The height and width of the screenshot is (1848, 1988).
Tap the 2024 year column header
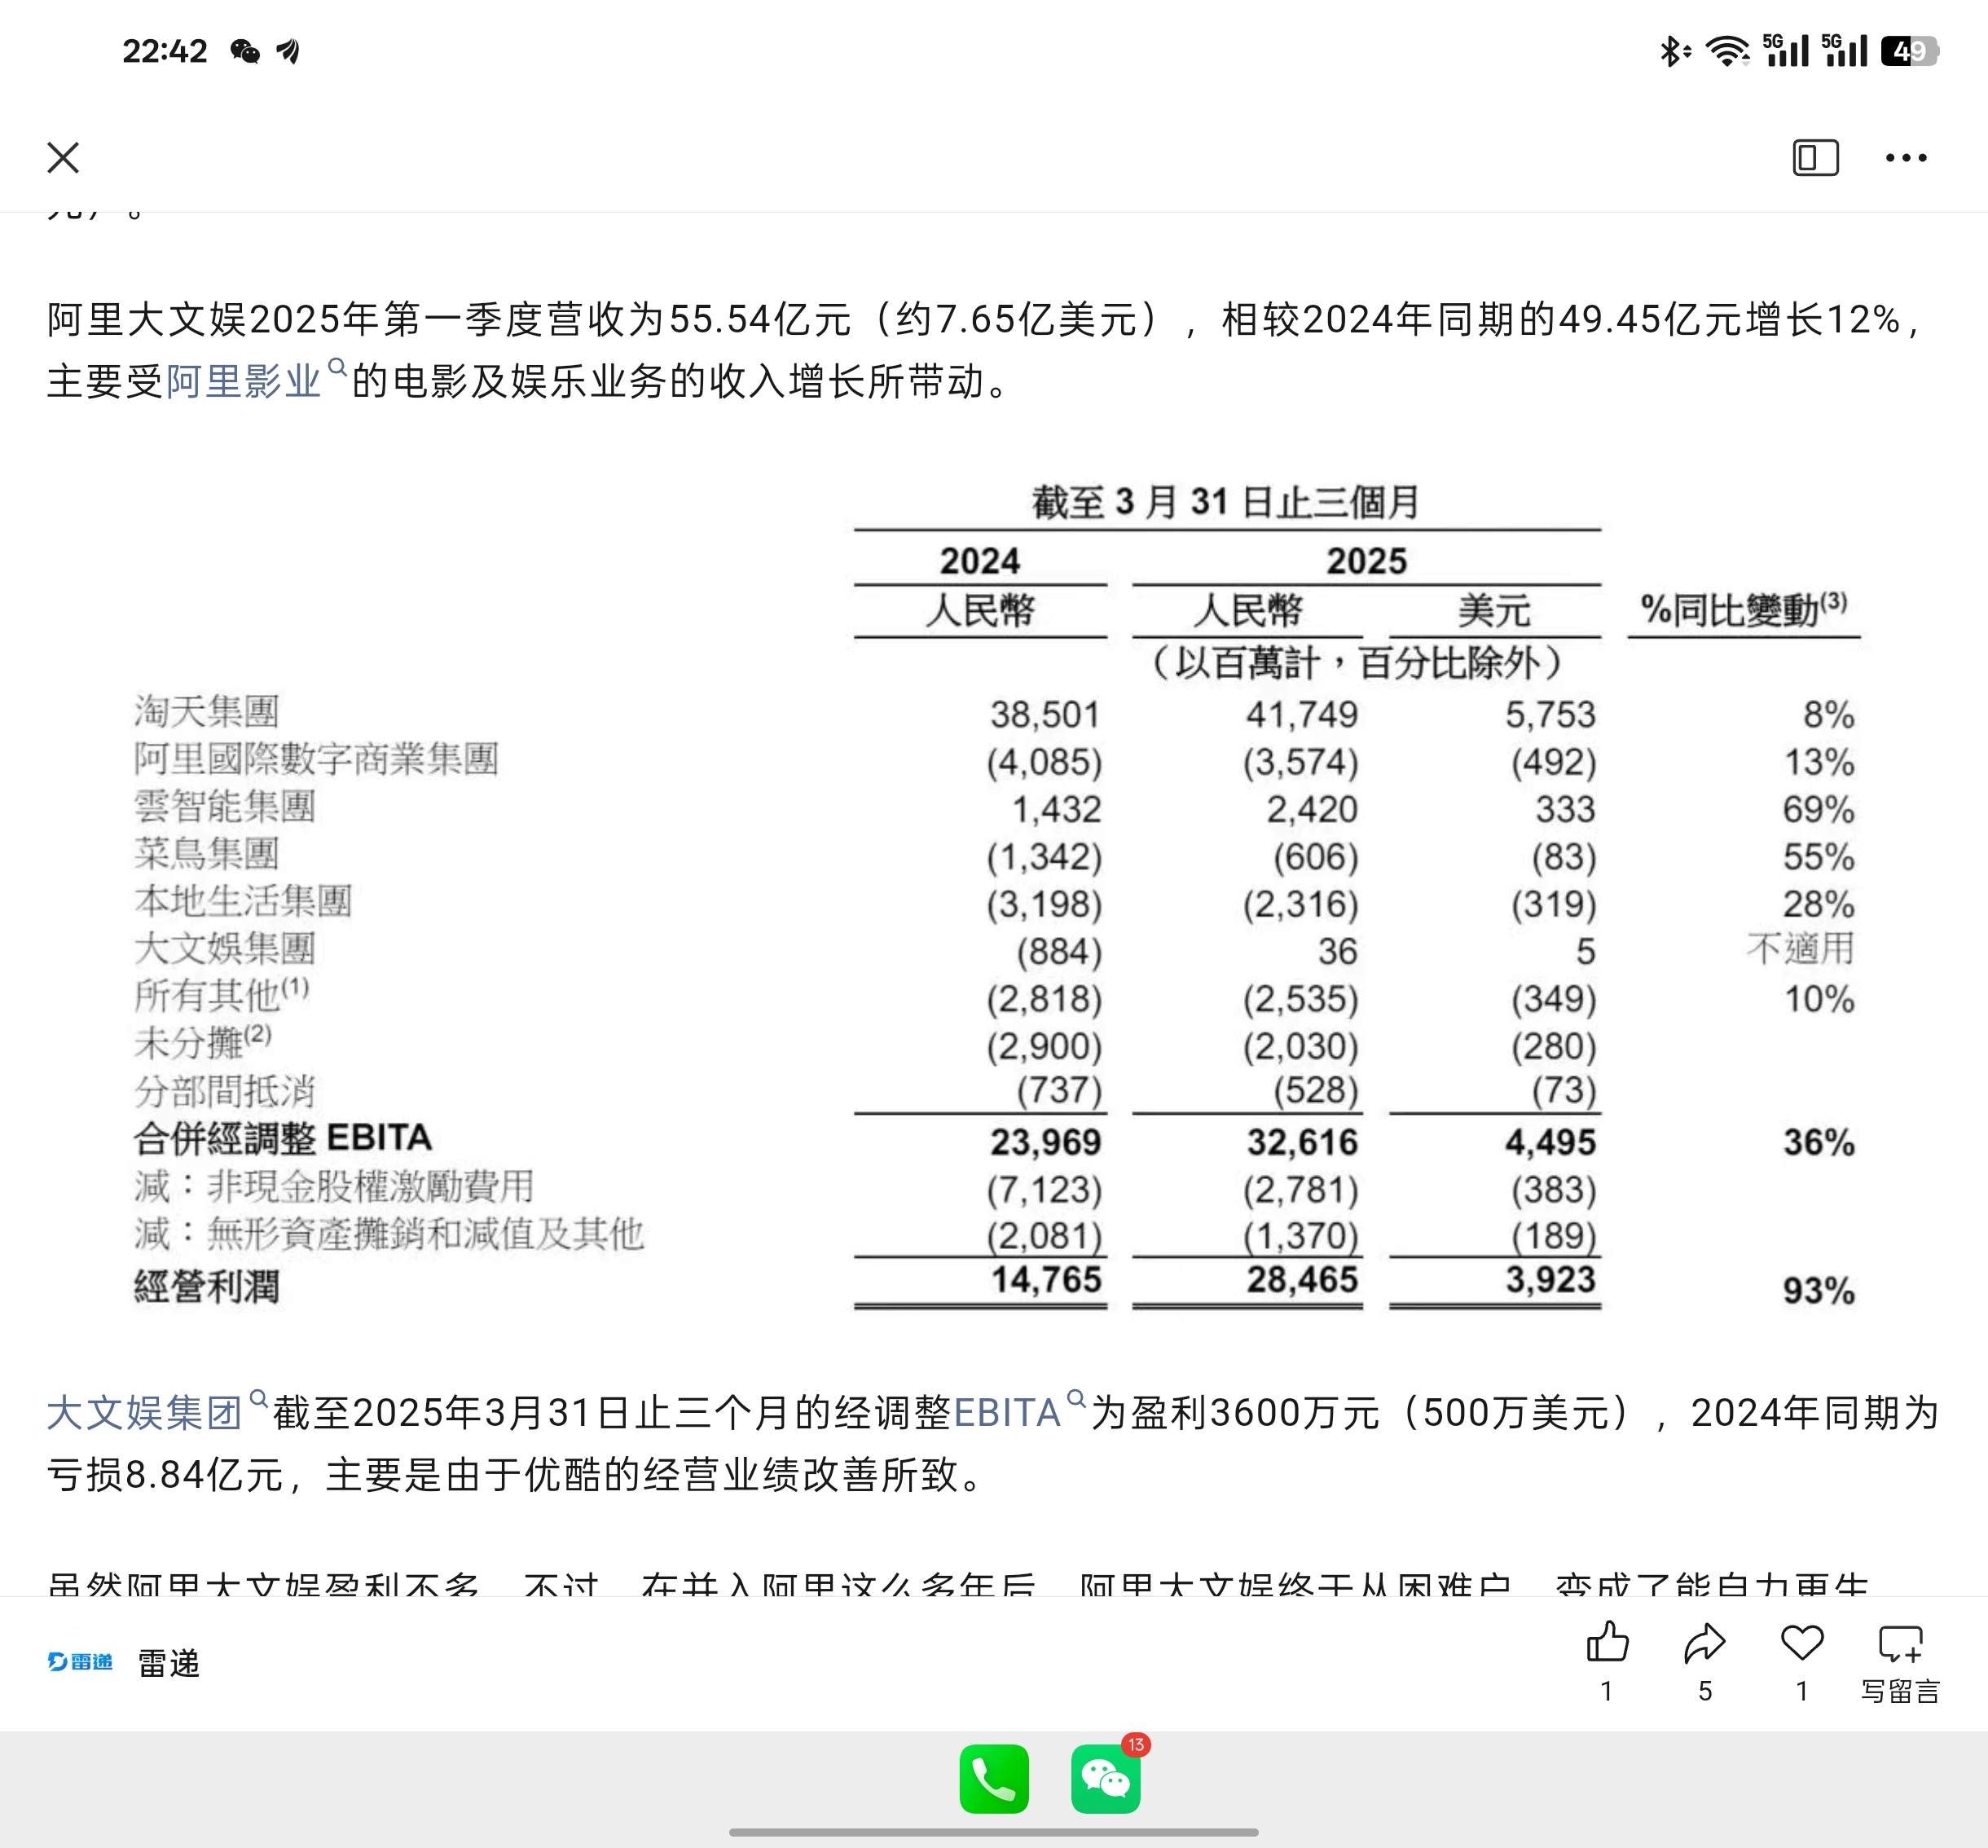point(980,561)
